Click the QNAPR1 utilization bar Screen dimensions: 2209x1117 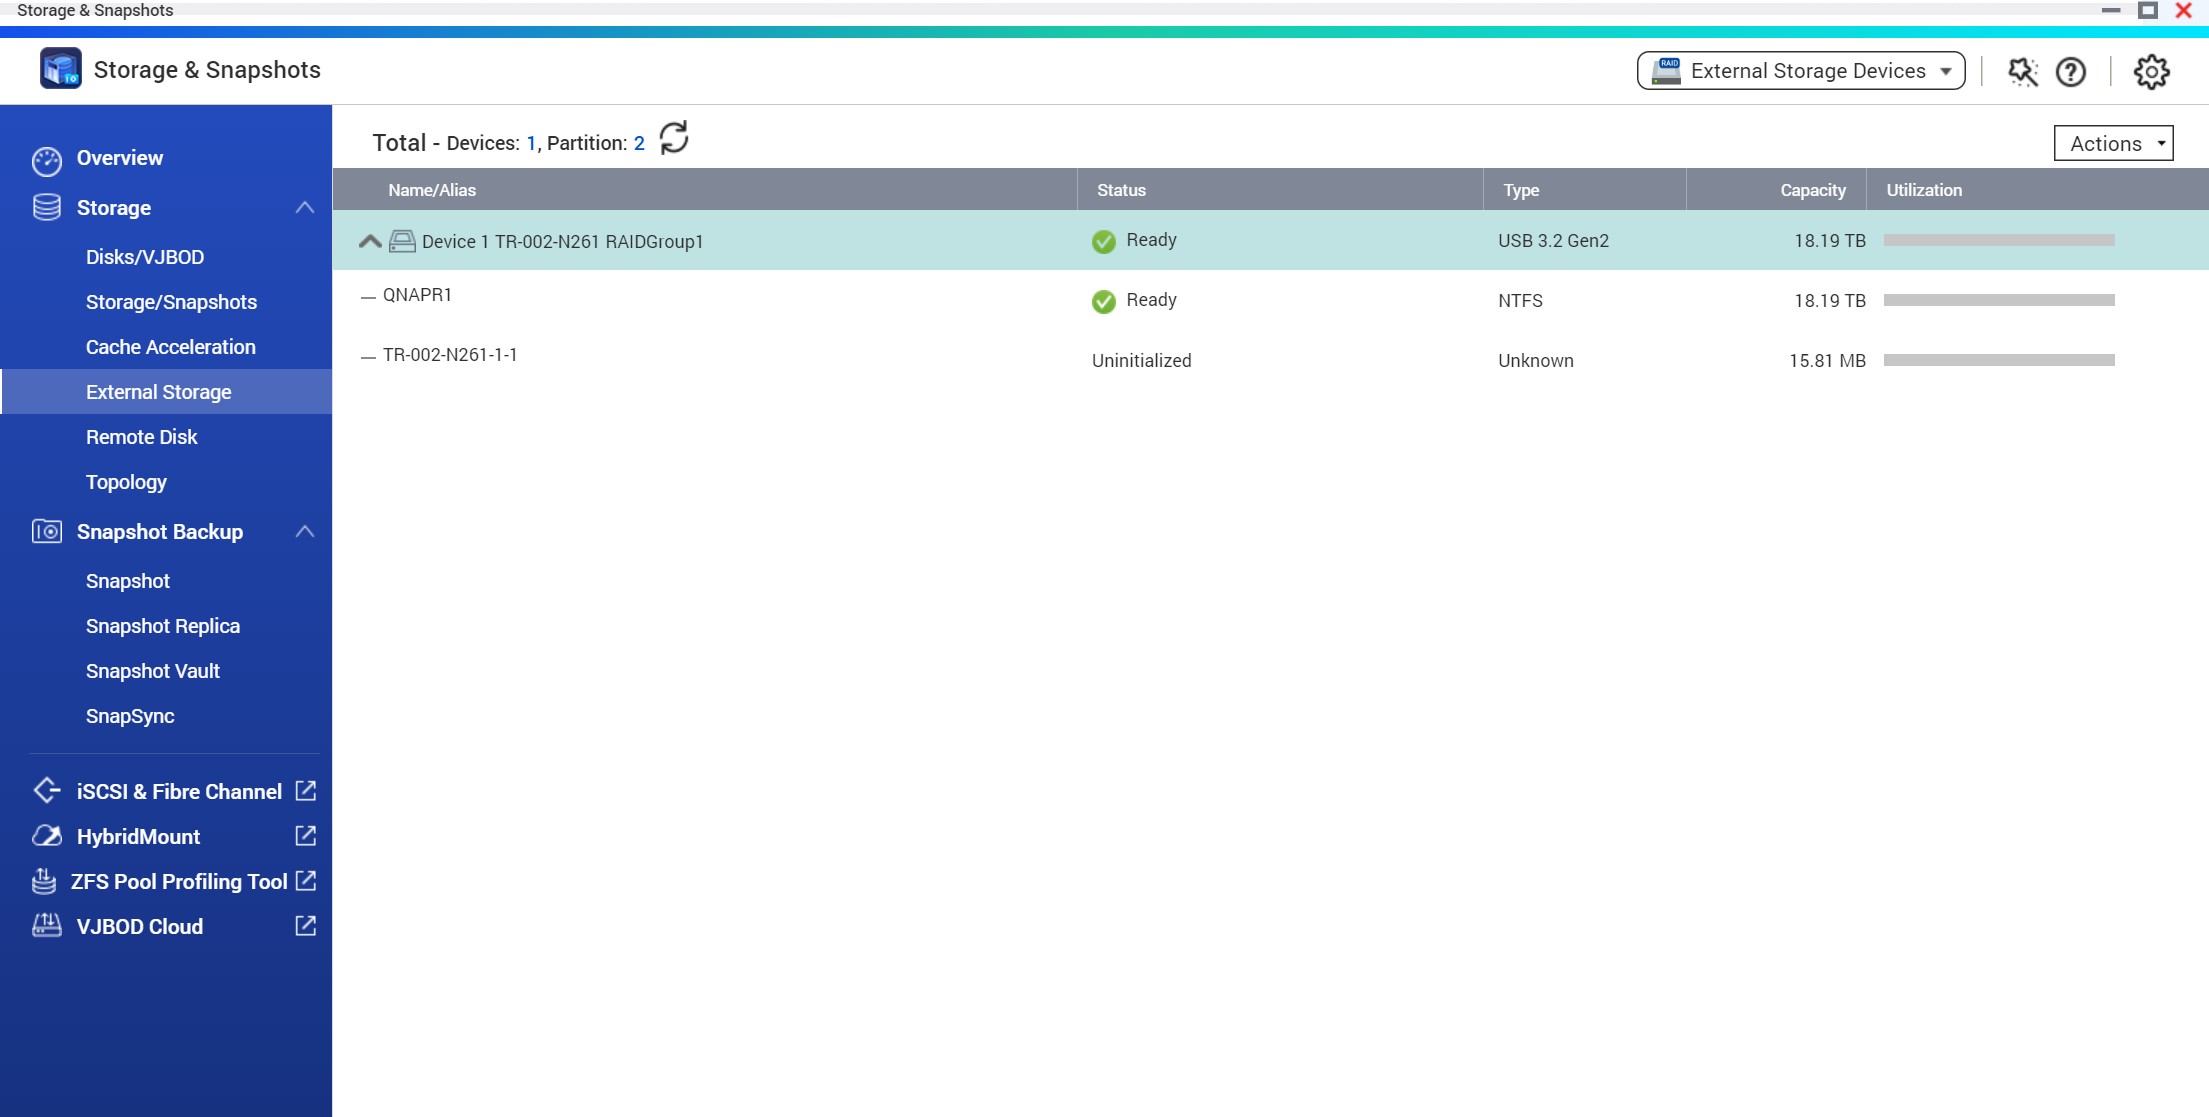tap(1998, 300)
